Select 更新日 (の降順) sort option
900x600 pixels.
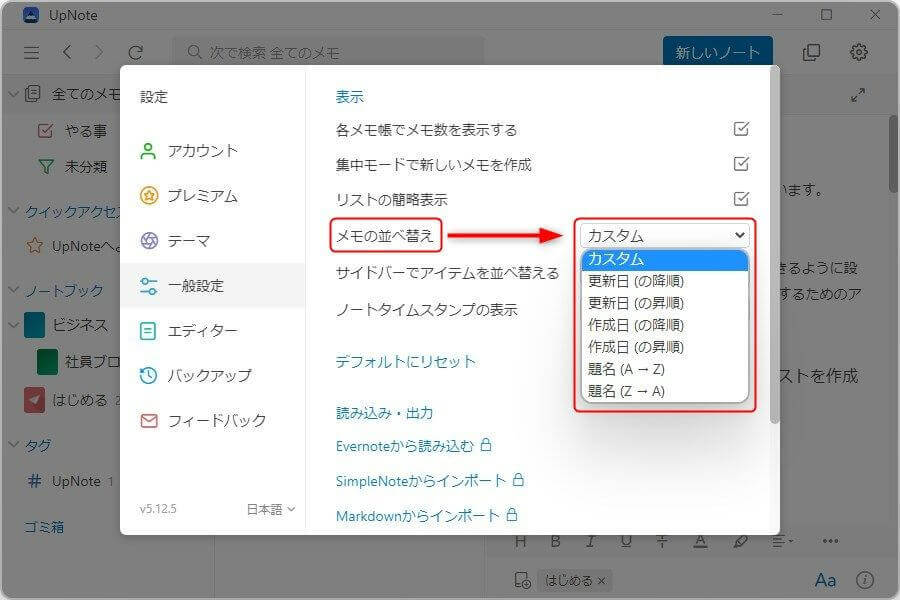pos(665,281)
